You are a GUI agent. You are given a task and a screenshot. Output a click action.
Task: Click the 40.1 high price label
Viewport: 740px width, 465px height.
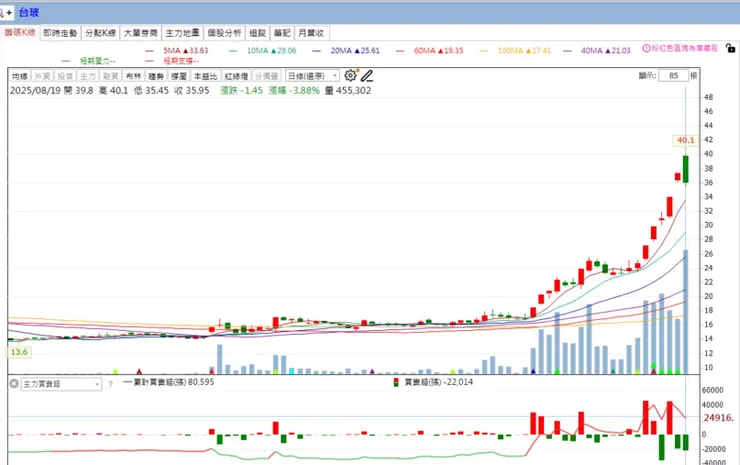685,140
